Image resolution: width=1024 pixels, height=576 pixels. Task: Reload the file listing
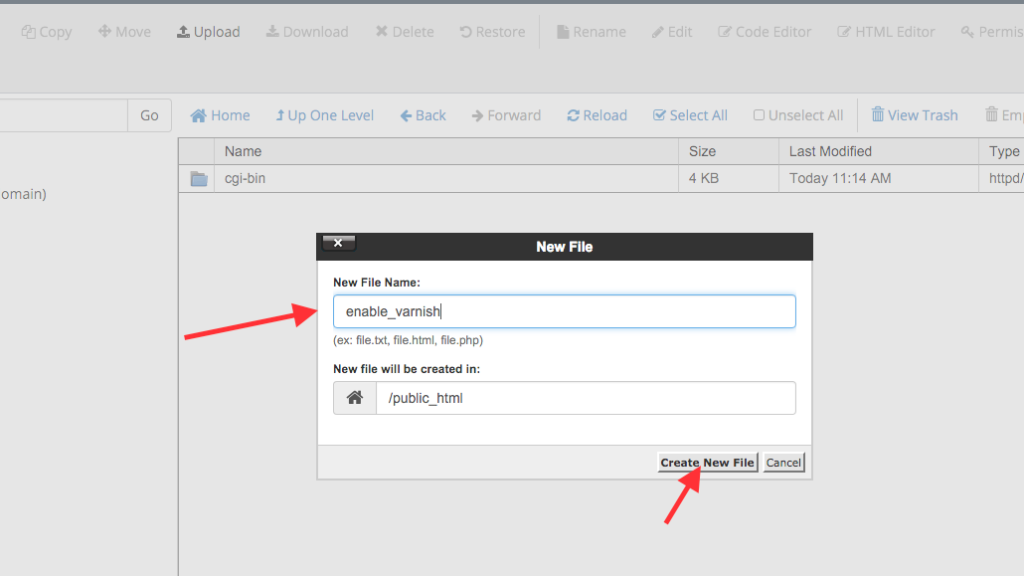click(597, 116)
